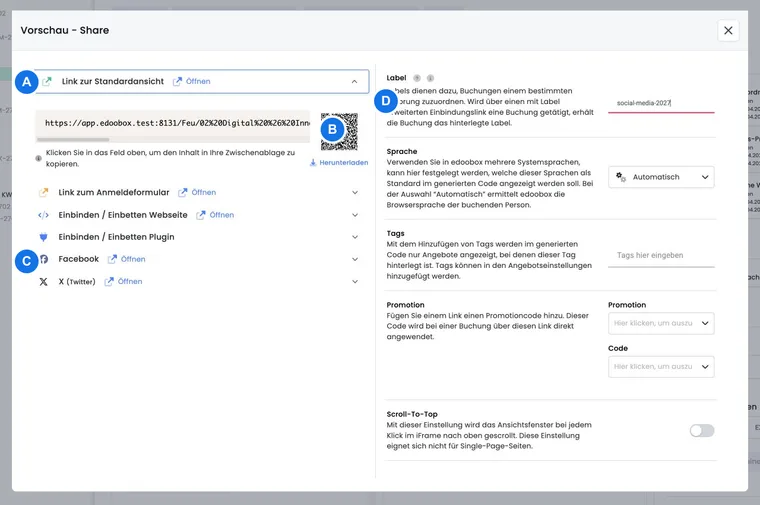
Task: Open the Link zur Standardansicht via Öffnen
Action: click(192, 81)
